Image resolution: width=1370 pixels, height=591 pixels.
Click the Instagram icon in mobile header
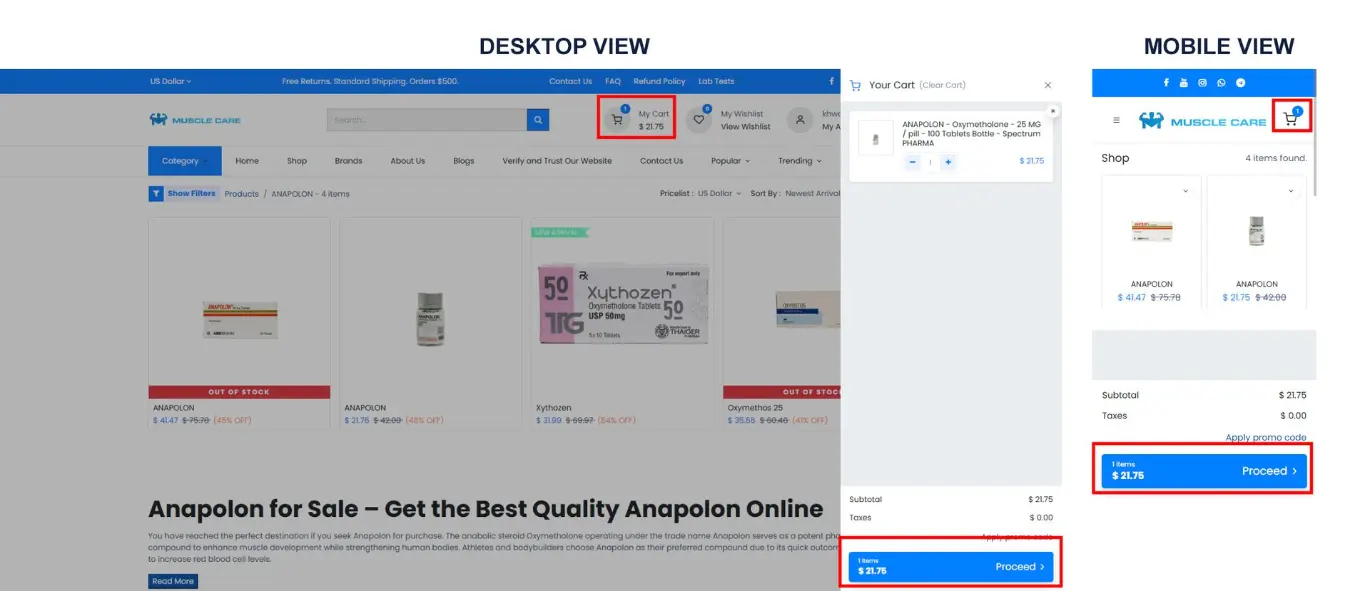pos(1202,83)
